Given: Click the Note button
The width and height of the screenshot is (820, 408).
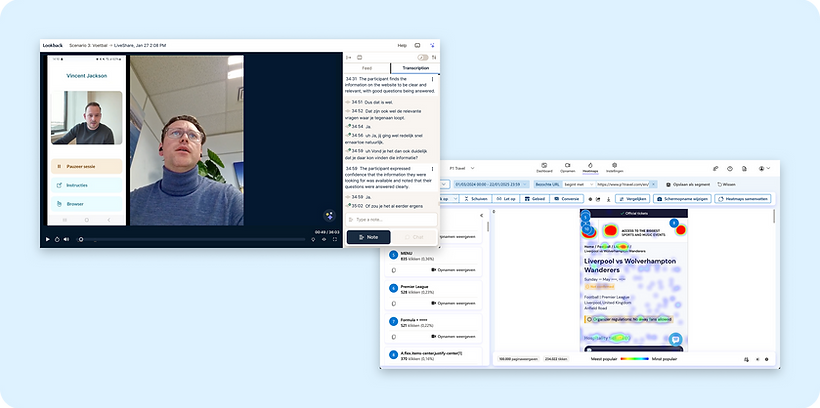Looking at the screenshot, I should coord(369,237).
